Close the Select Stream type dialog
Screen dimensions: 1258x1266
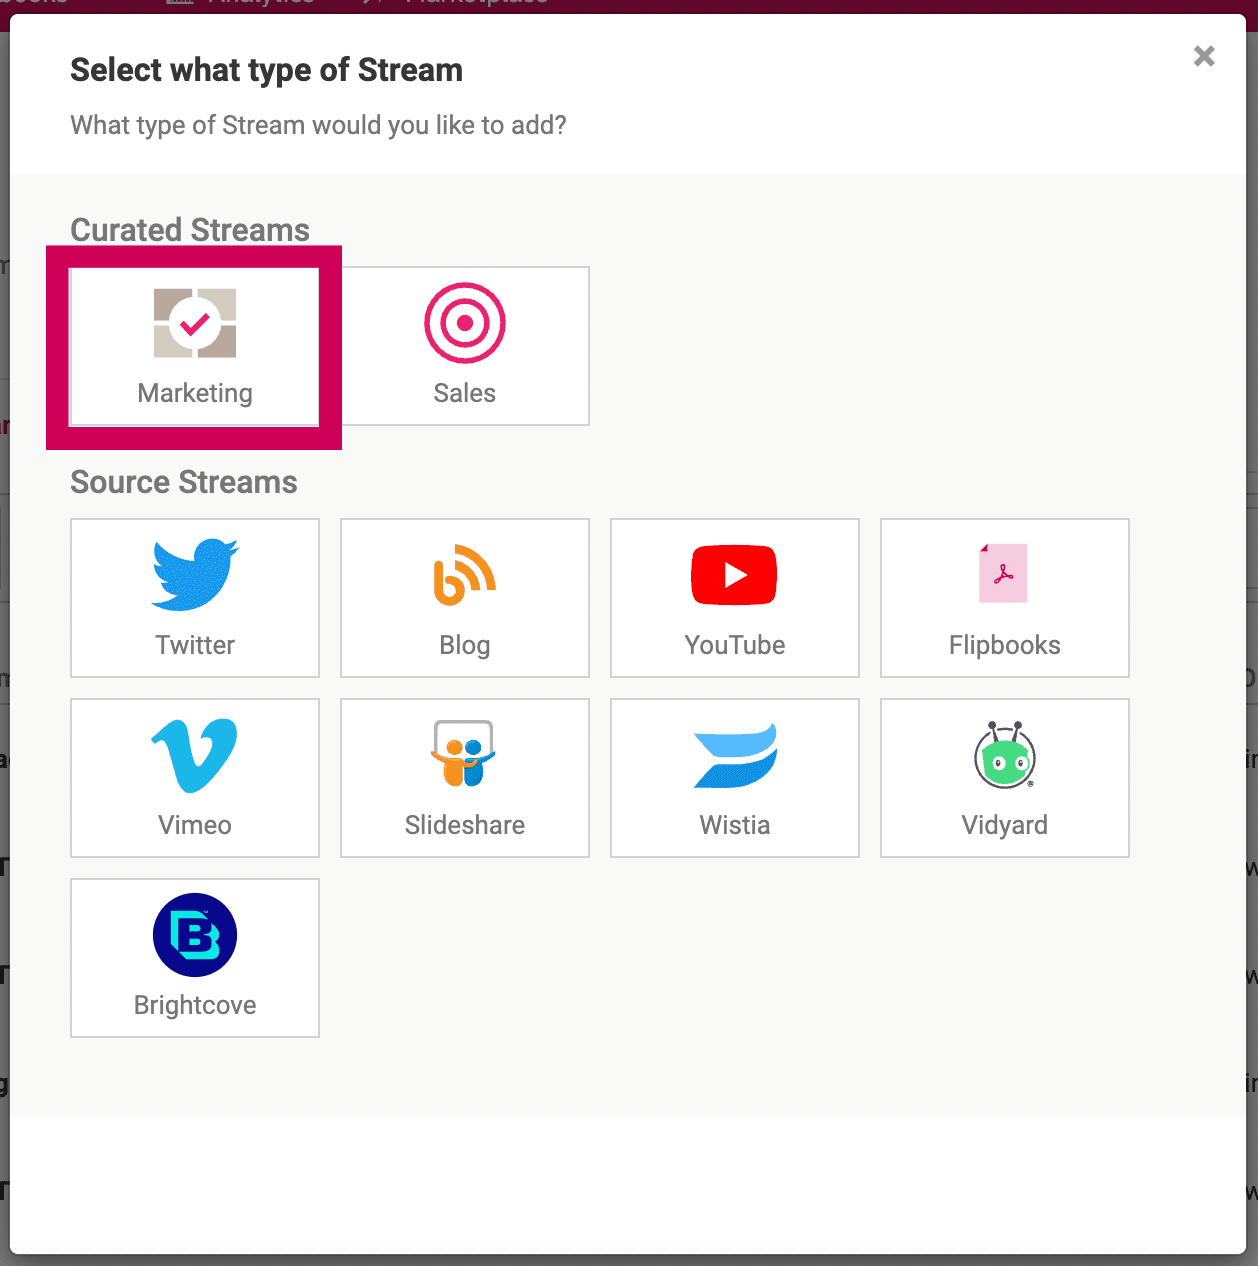(x=1204, y=56)
